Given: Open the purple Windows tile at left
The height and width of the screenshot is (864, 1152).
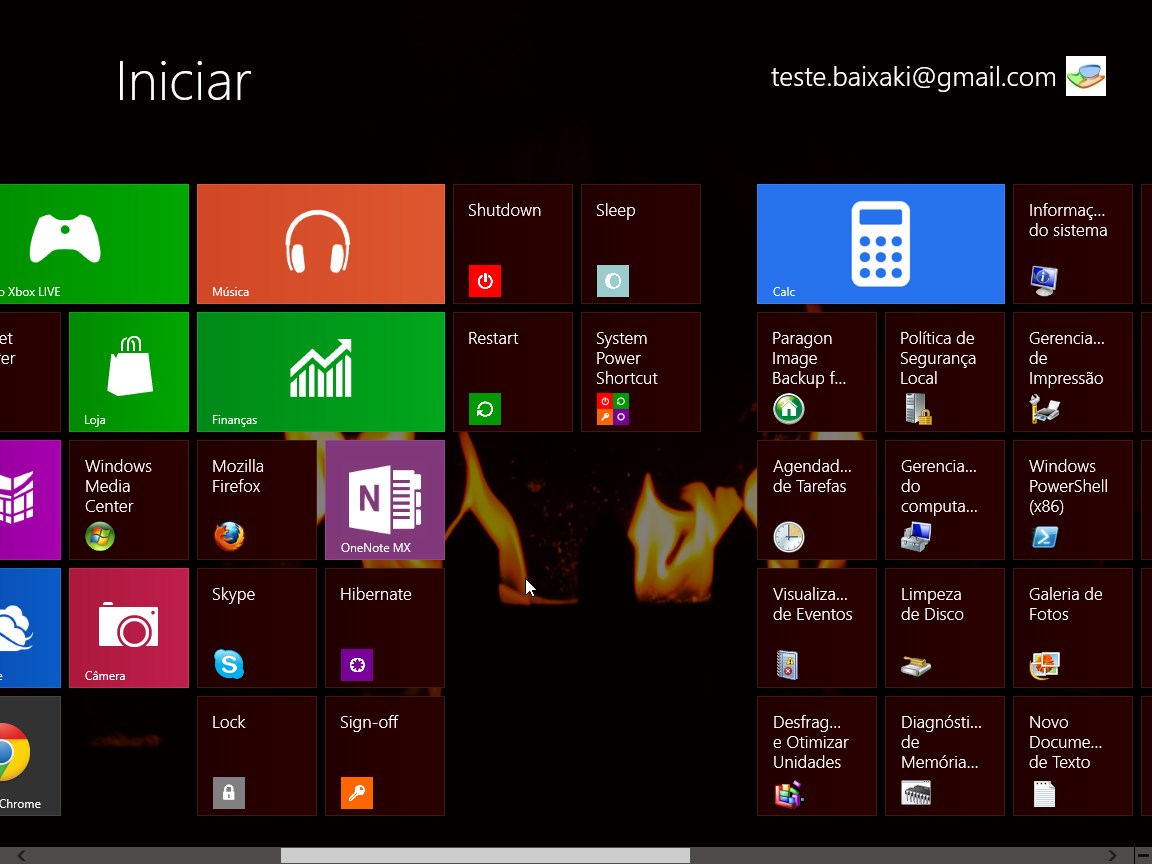Looking at the screenshot, I should tap(30, 500).
